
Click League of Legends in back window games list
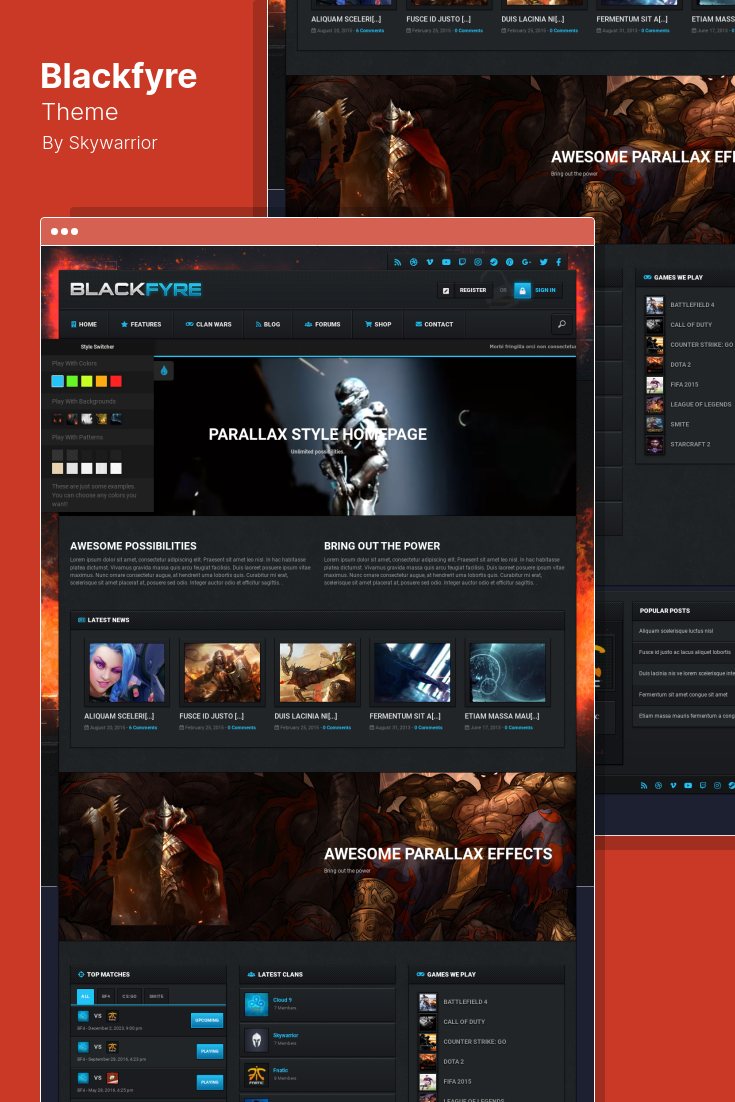[x=701, y=405]
